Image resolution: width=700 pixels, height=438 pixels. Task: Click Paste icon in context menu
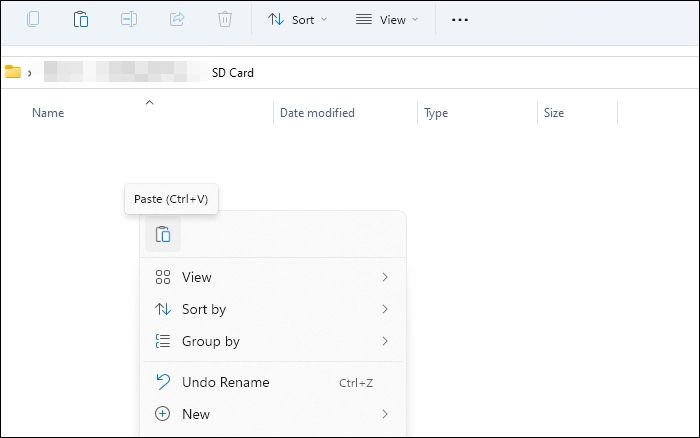(x=163, y=235)
